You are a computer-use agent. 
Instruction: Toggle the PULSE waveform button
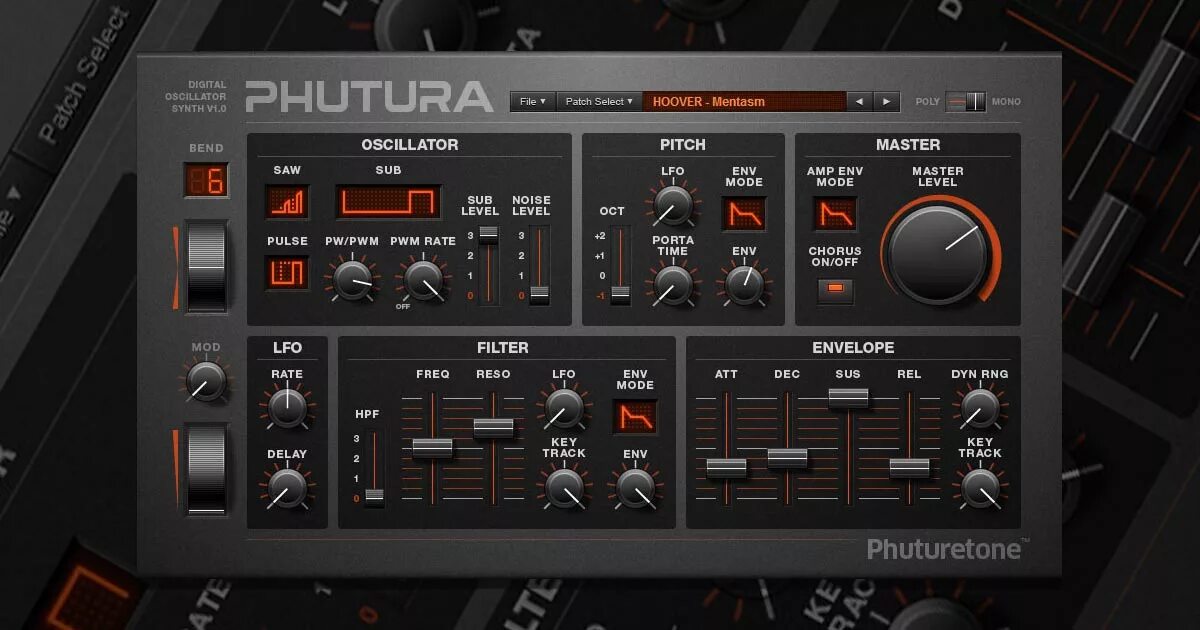point(287,272)
